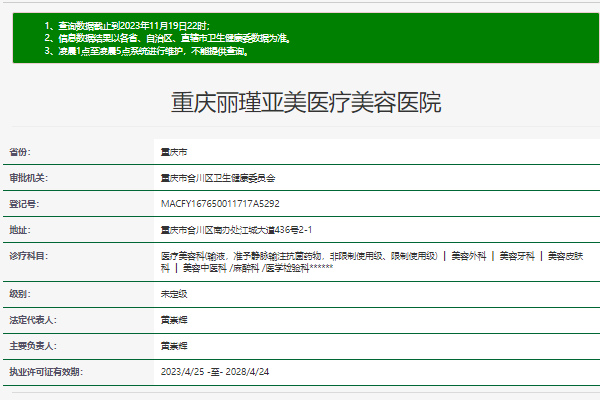Click the 省份 label

tap(20, 152)
